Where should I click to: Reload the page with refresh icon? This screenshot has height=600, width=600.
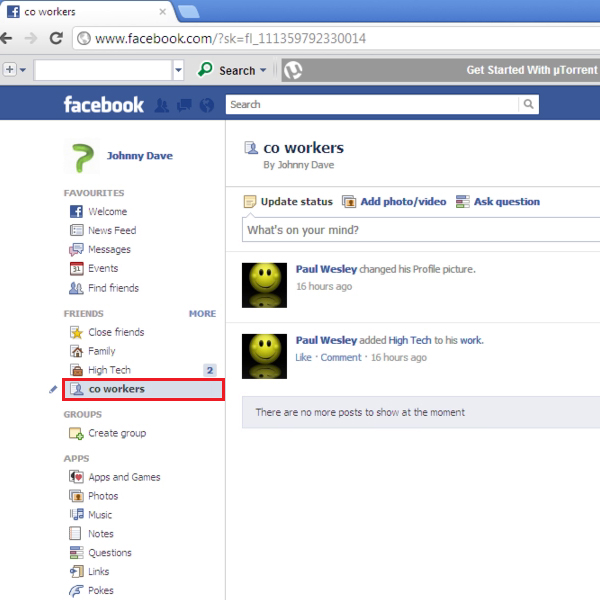tap(56, 38)
